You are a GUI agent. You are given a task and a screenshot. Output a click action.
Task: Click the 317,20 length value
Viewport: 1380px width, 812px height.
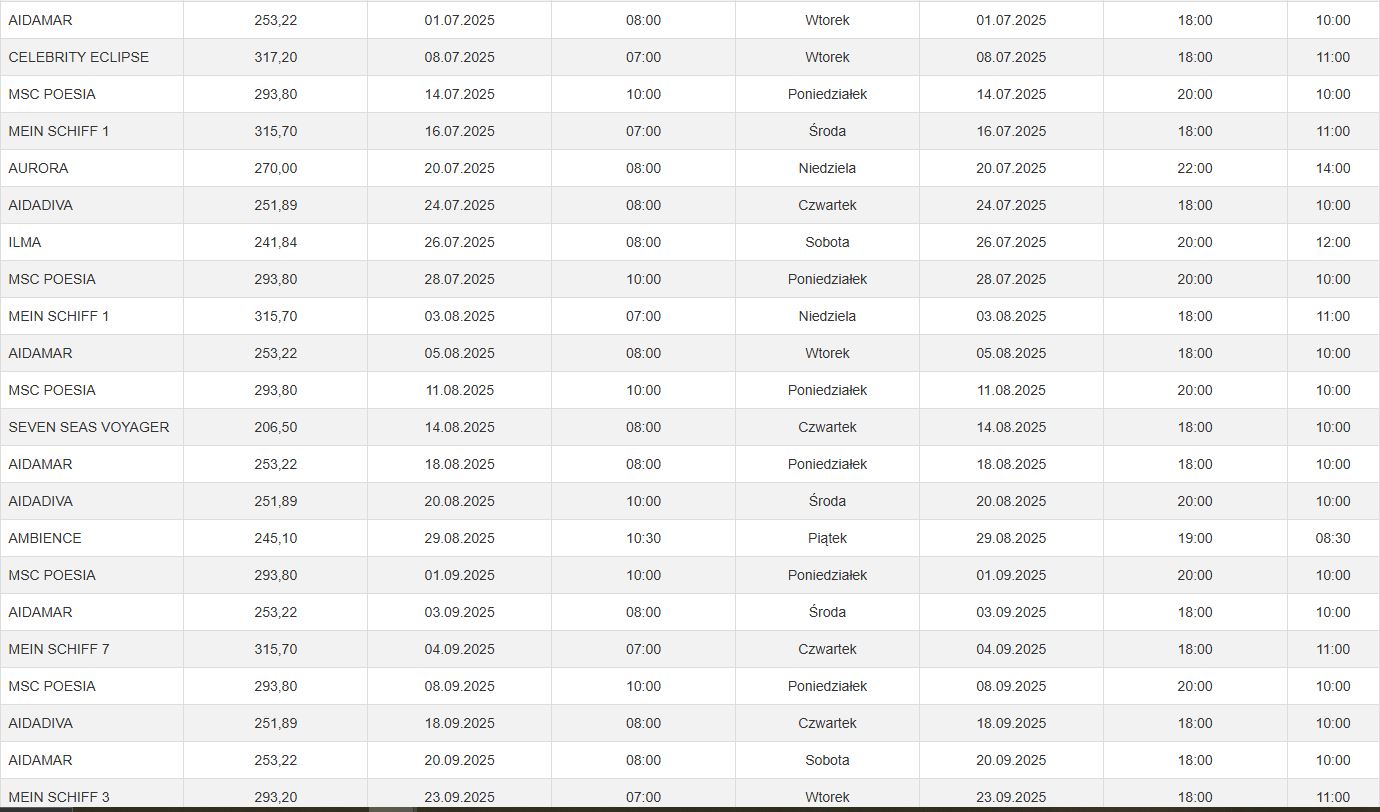[275, 57]
